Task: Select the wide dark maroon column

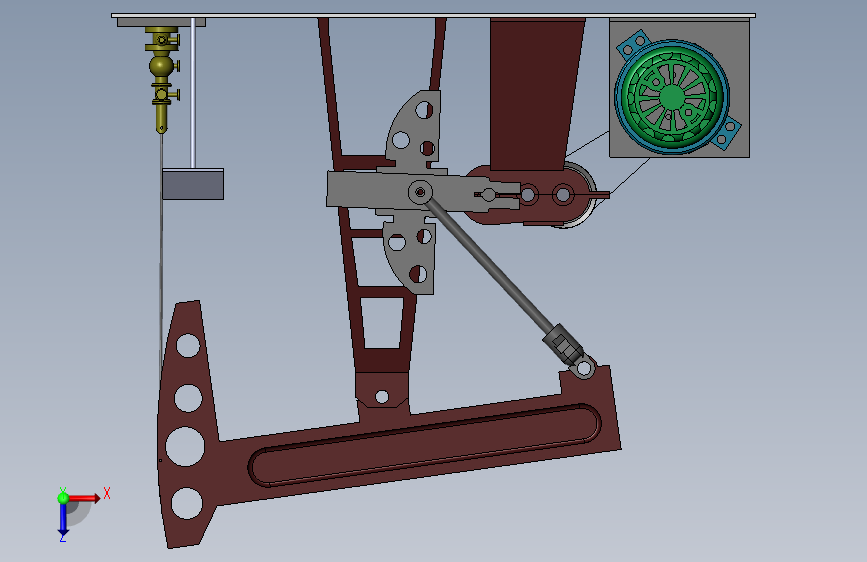Action: coord(535,94)
